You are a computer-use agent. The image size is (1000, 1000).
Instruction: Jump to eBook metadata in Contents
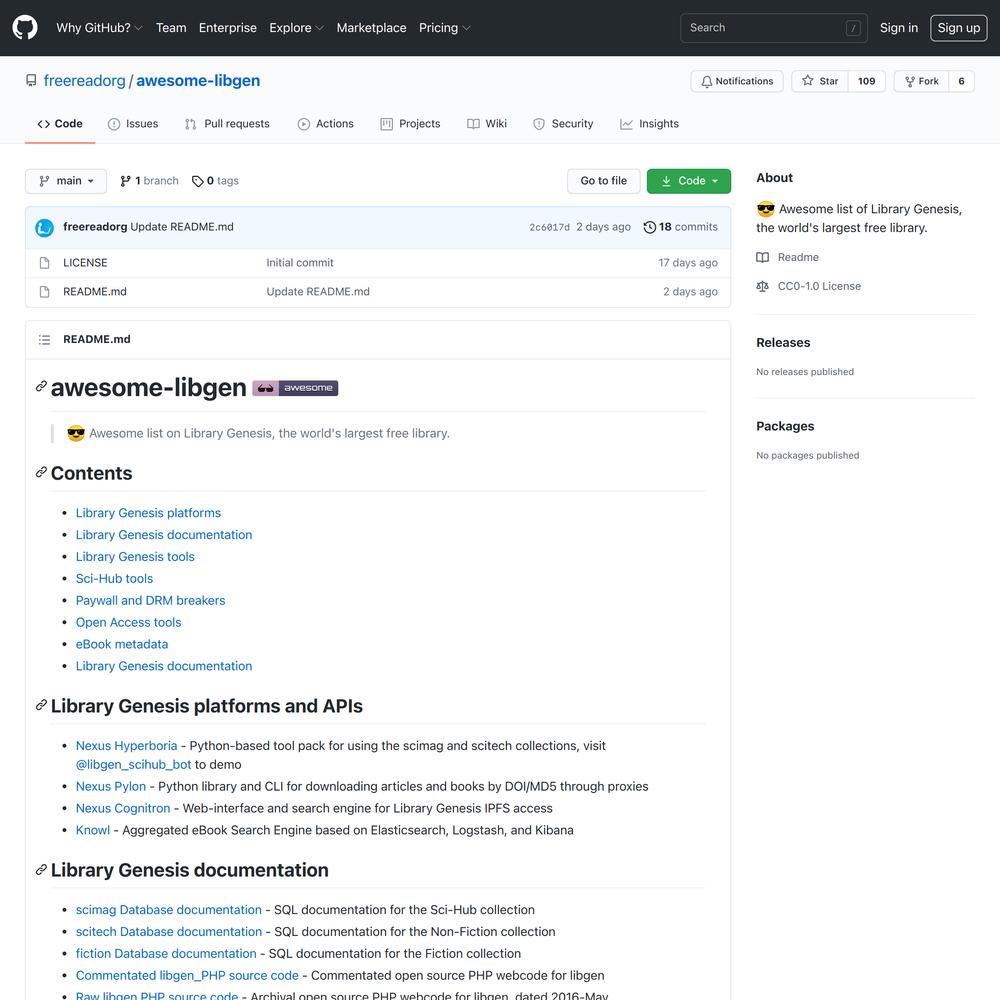122,644
